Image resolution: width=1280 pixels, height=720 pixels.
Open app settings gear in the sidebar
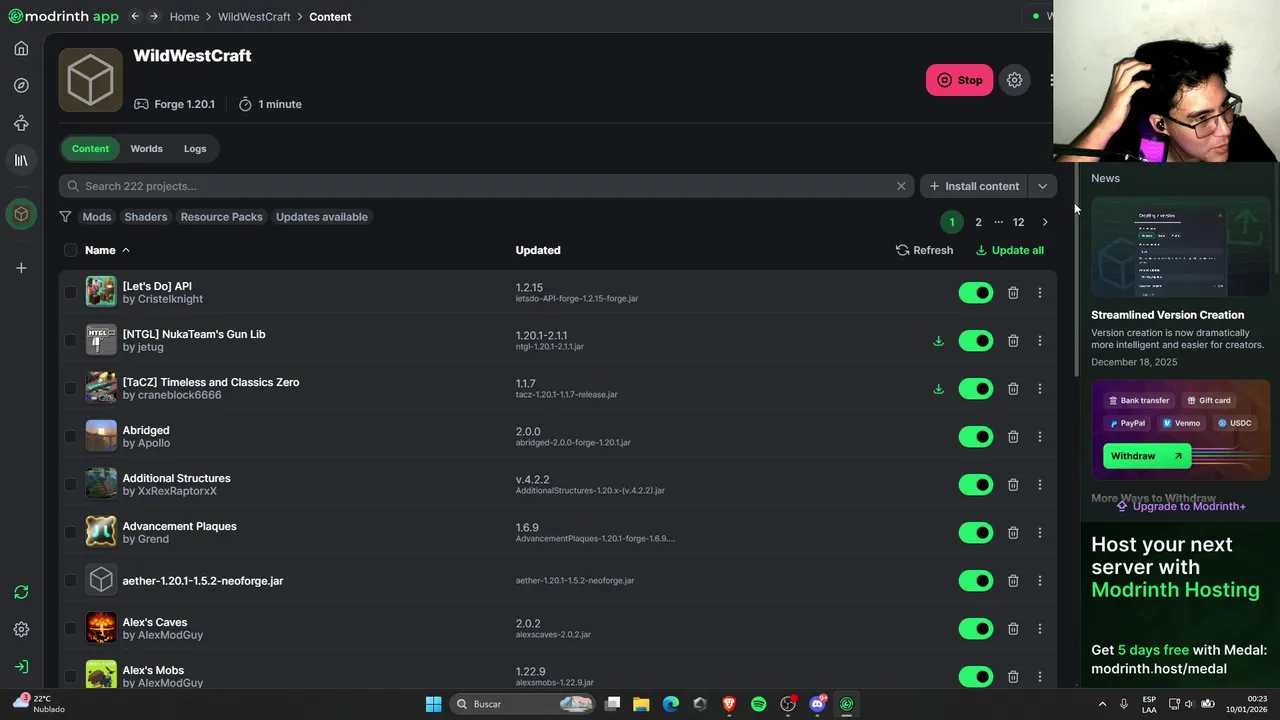click(x=21, y=629)
